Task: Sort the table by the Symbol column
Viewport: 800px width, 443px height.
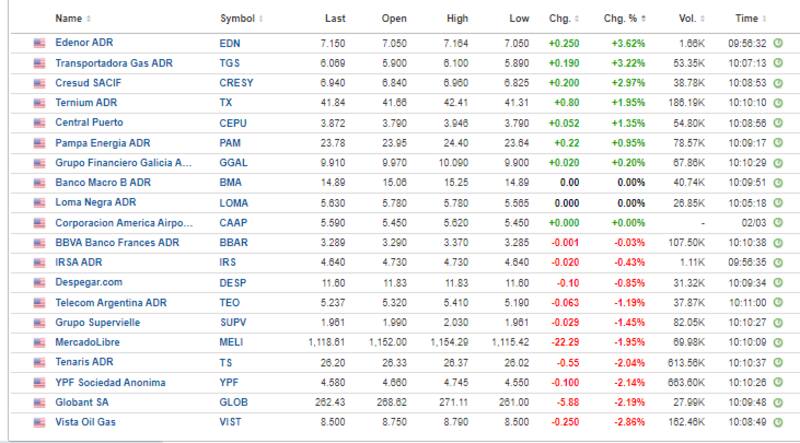Action: 238,18
